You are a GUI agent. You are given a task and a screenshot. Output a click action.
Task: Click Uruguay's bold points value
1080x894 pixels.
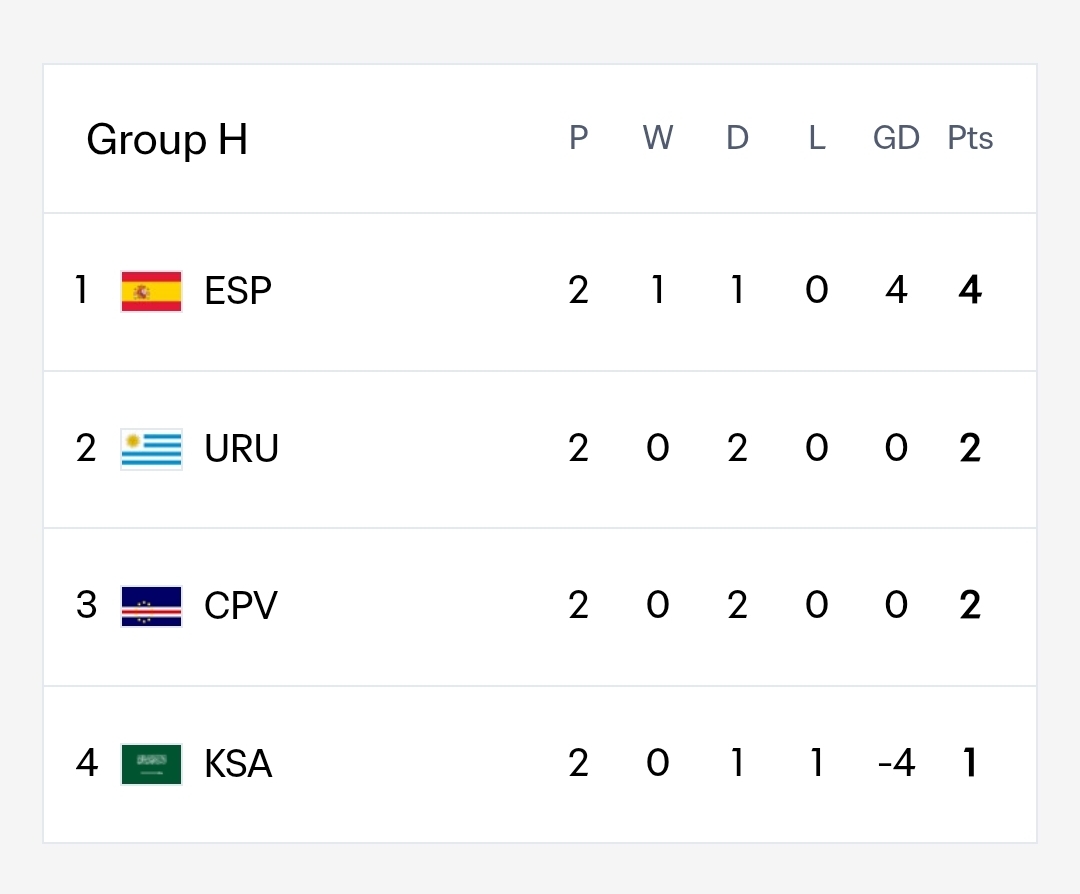click(970, 448)
